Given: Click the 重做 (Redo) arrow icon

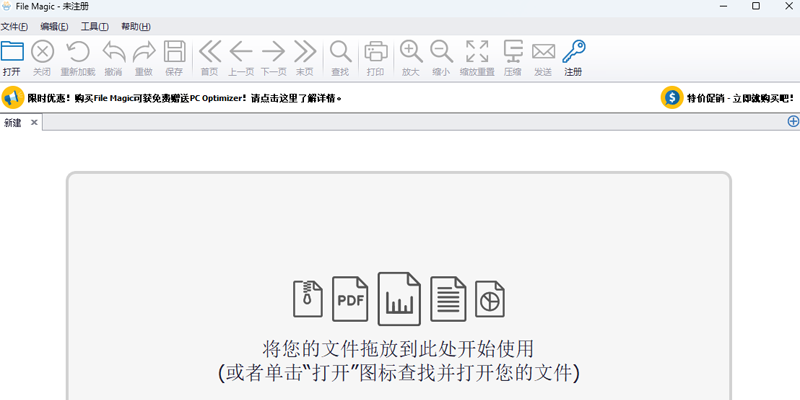Looking at the screenshot, I should (x=144, y=52).
